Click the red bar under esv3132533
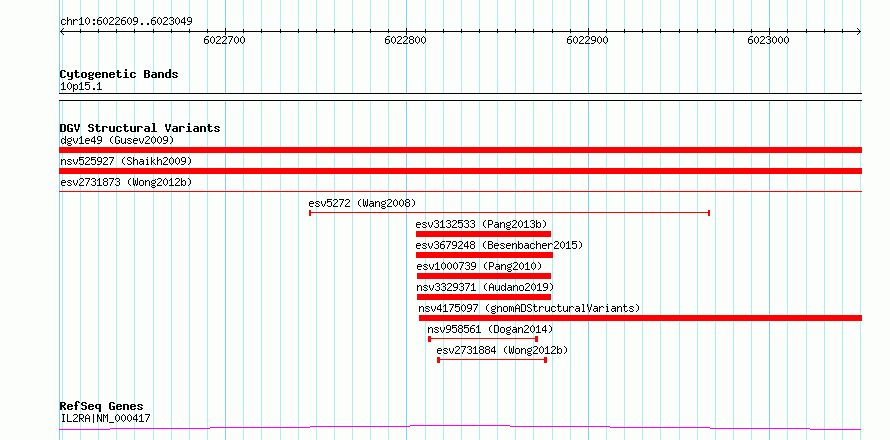 click(x=483, y=234)
